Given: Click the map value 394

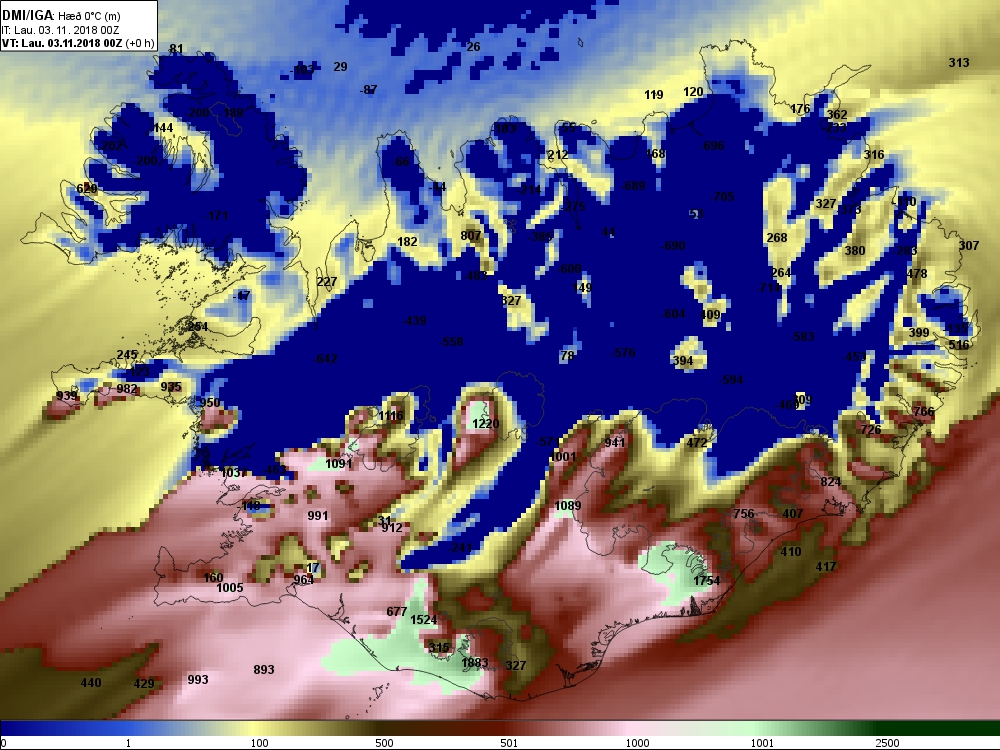Looking at the screenshot, I should [682, 360].
